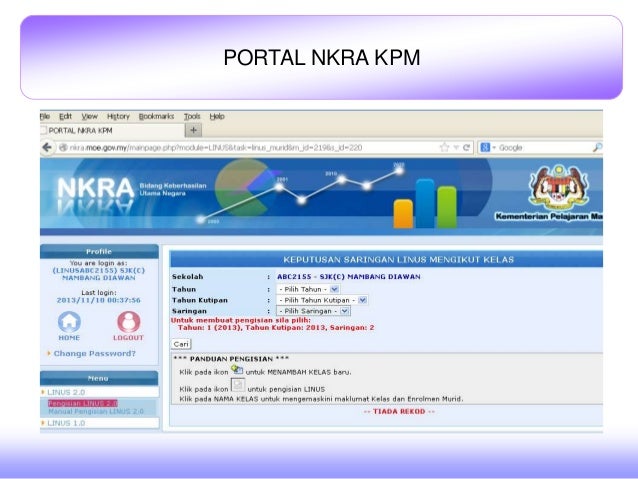Viewport: 638px width, 479px height.
Task: Open the address bar history dropdown arrow
Action: tap(457, 147)
